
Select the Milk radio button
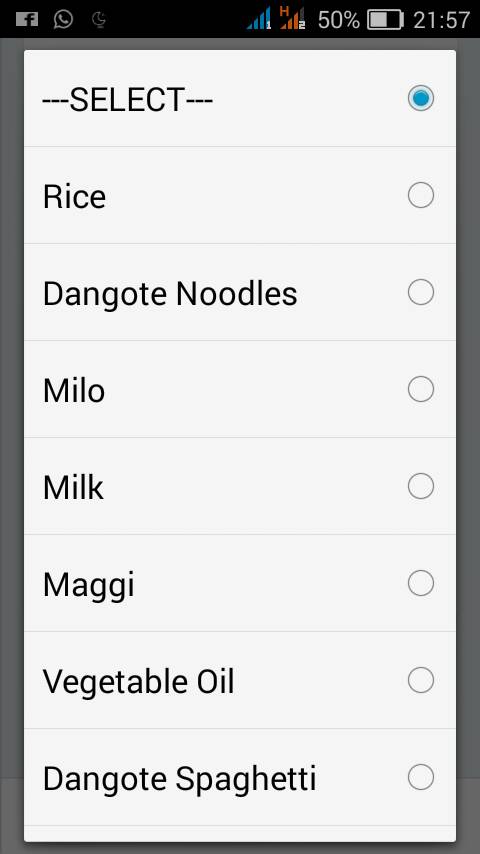421,486
